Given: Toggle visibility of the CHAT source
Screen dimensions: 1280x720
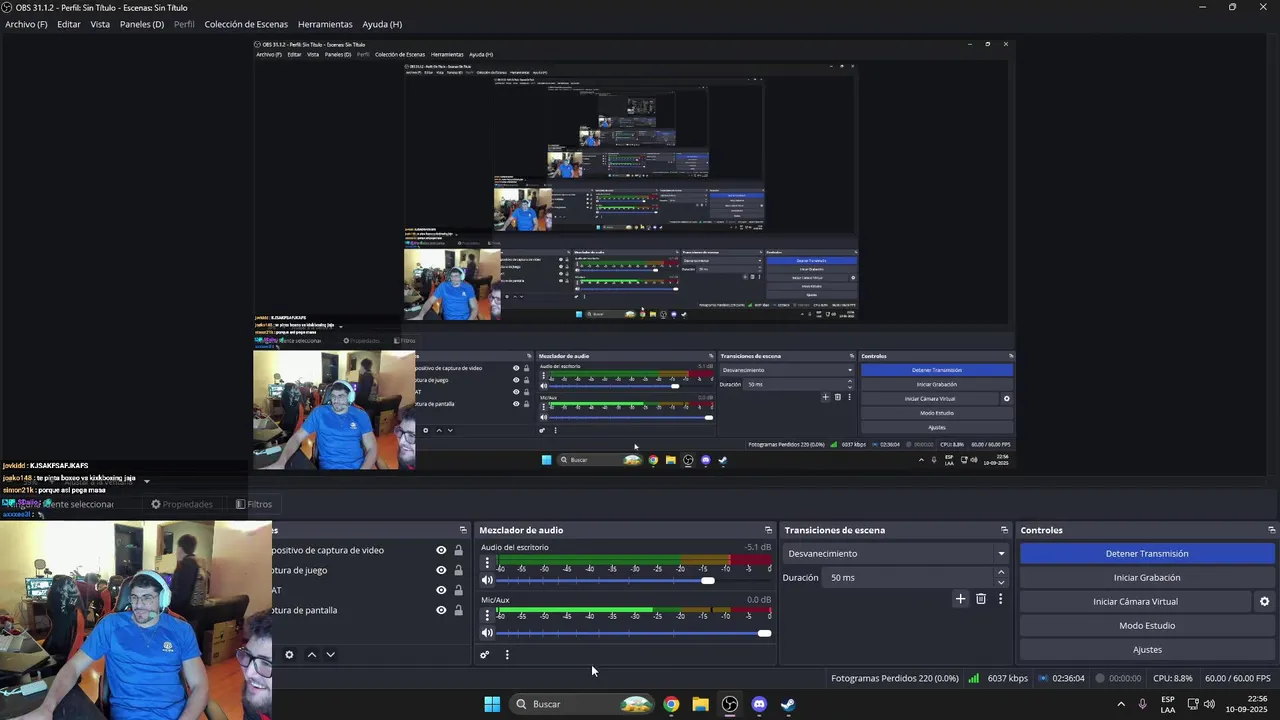Looking at the screenshot, I should 441,590.
